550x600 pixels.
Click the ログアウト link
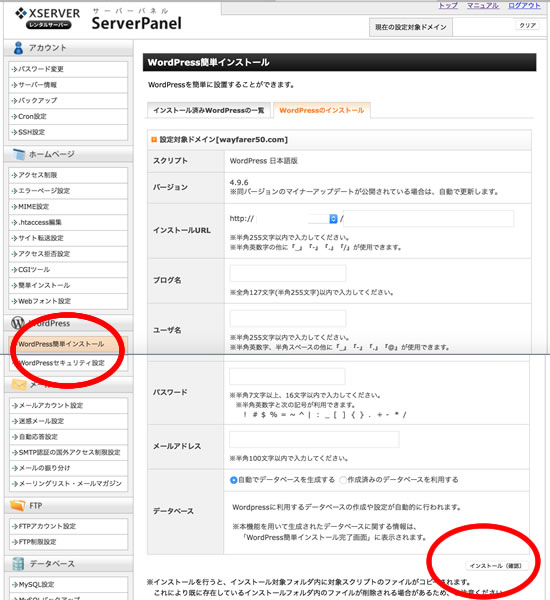tap(524, 5)
